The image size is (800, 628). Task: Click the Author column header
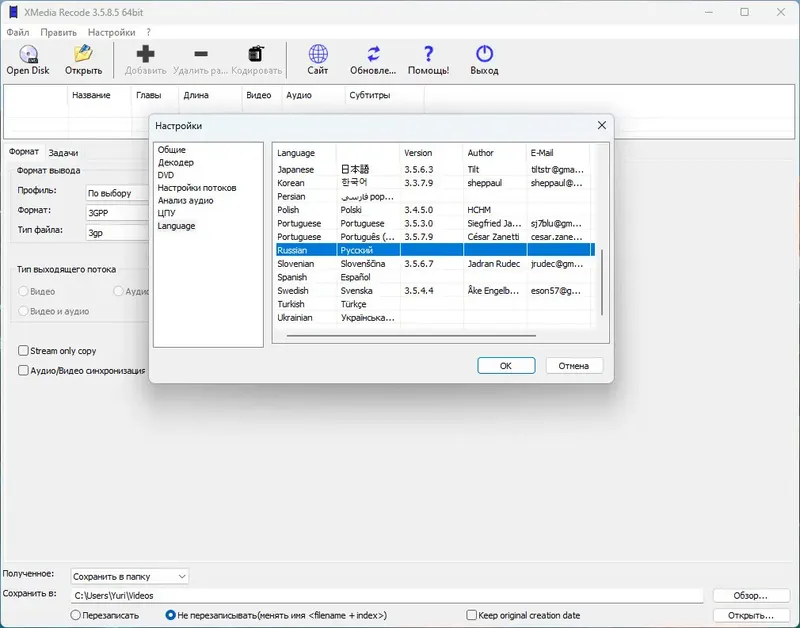(x=495, y=153)
